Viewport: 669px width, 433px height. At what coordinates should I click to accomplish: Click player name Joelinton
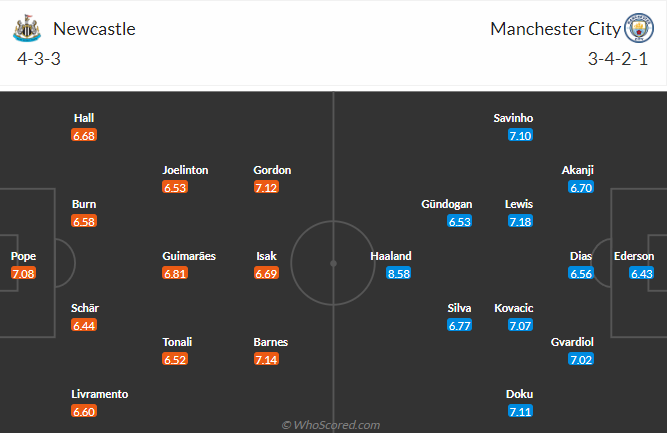tap(186, 170)
